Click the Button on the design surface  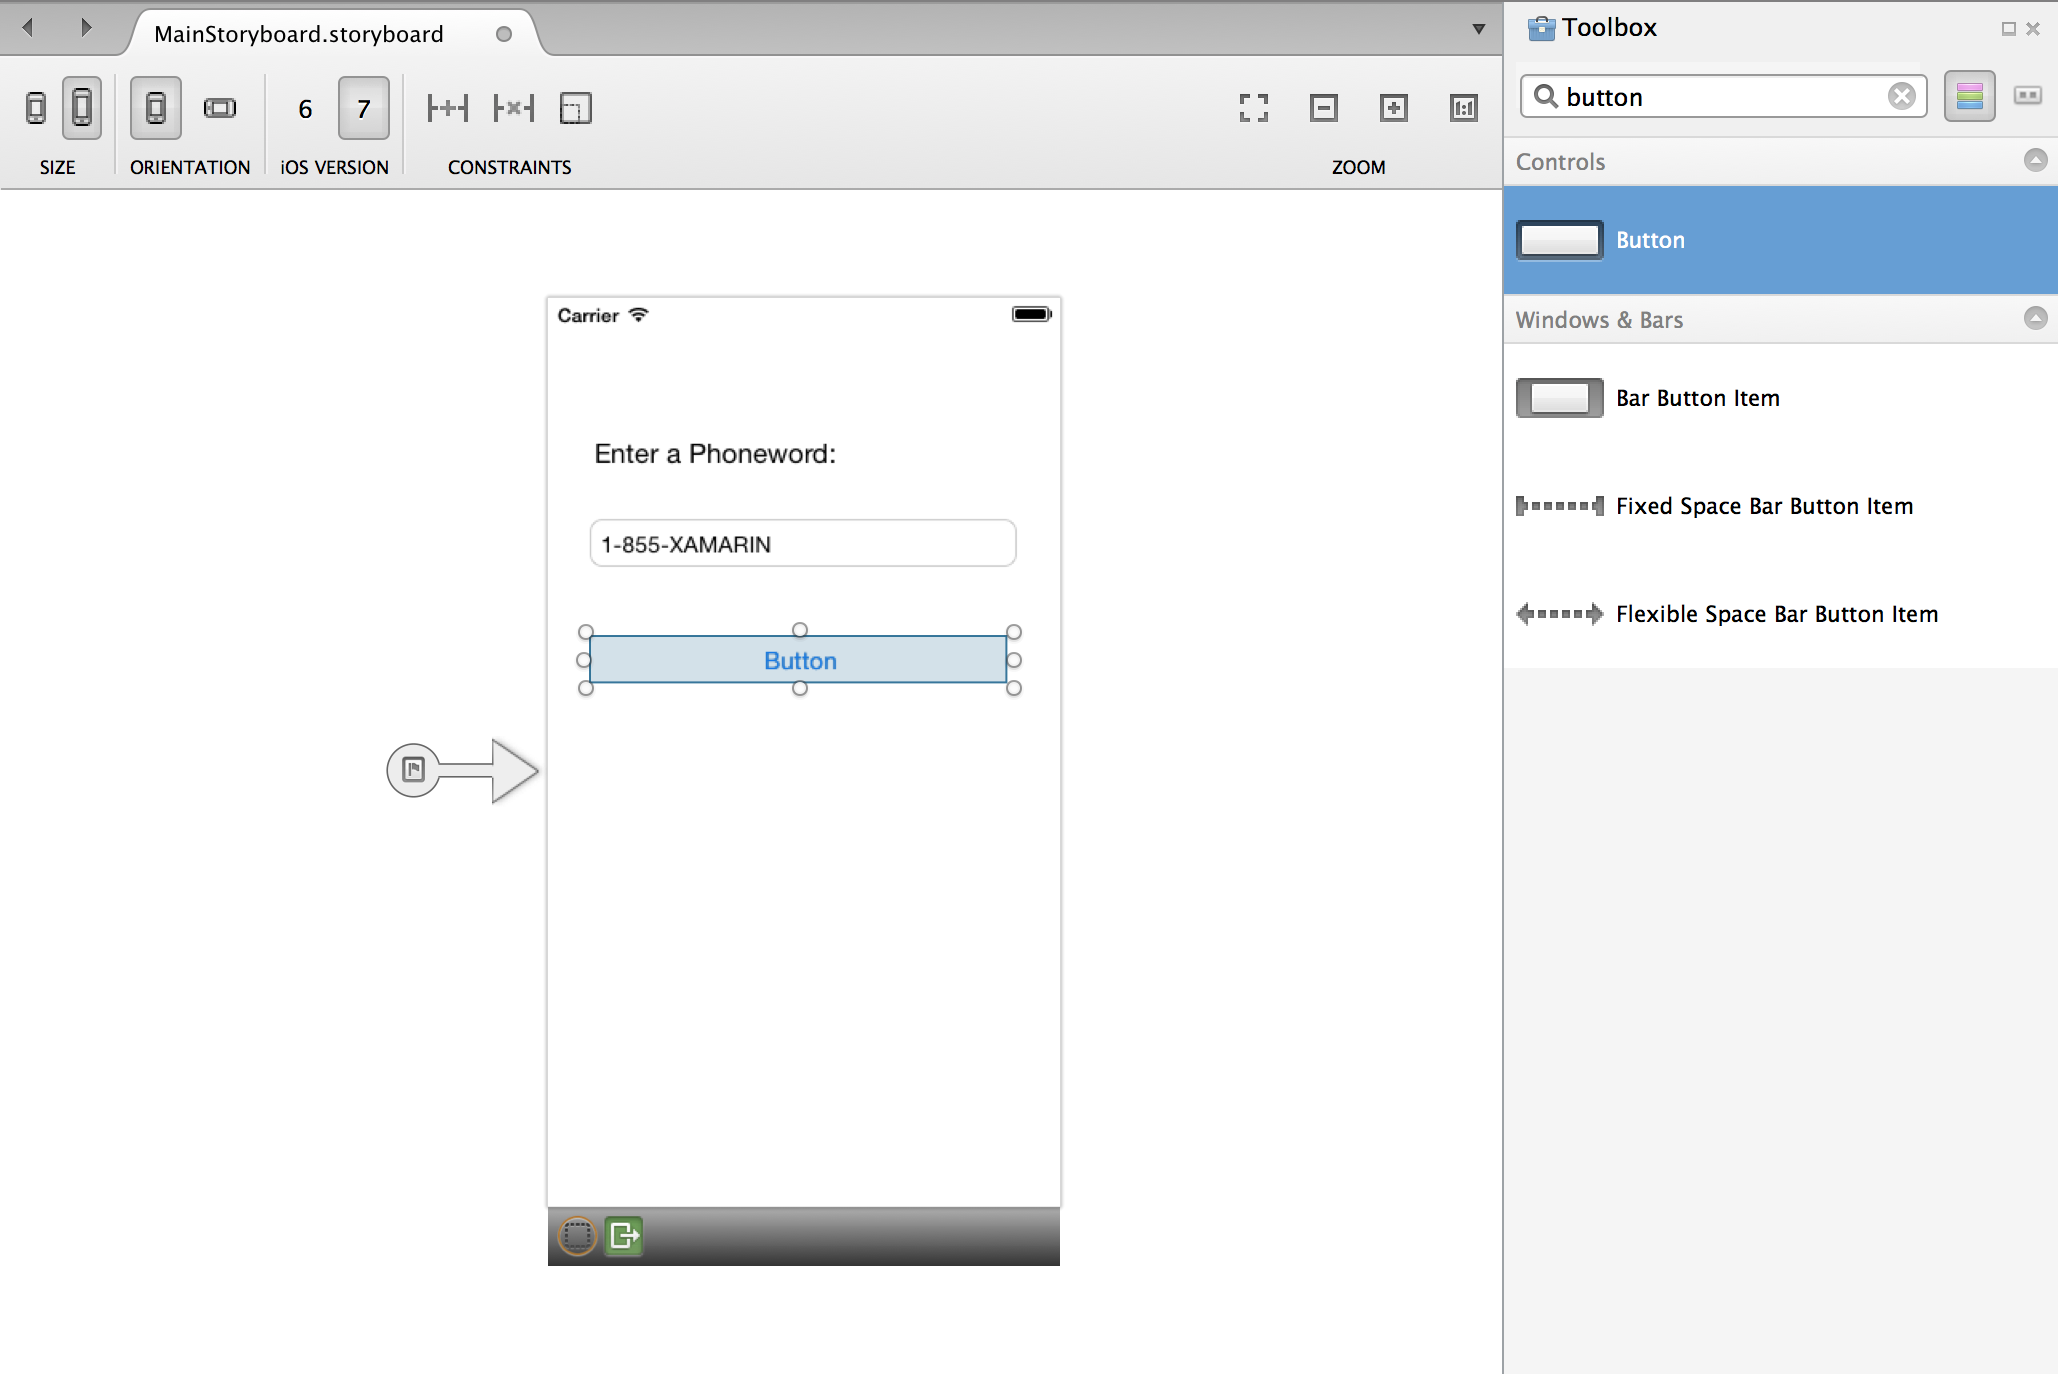[799, 660]
